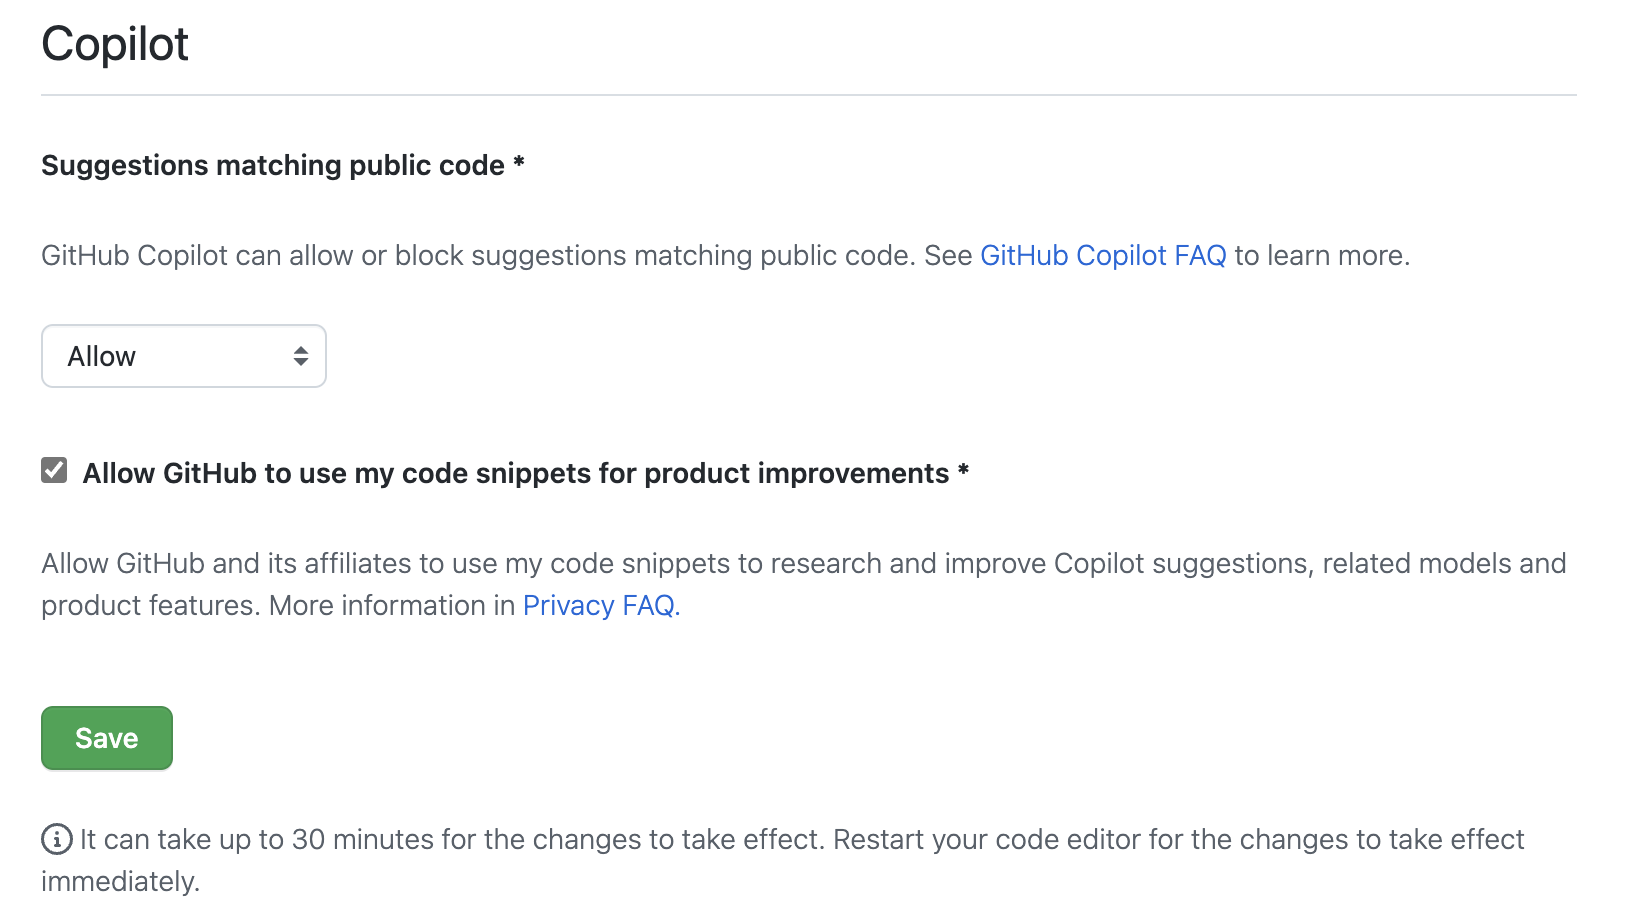Image resolution: width=1642 pixels, height=922 pixels.
Task: Click the divider line under the Copilot title
Action: pos(808,95)
